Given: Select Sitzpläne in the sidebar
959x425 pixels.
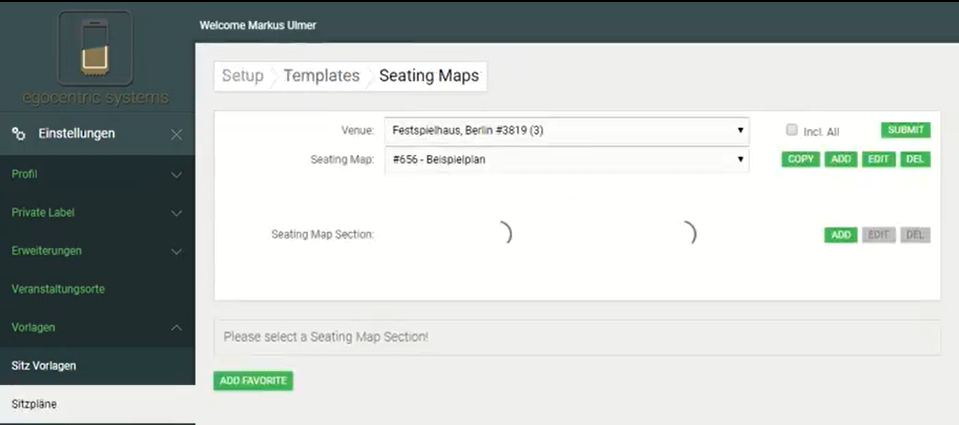Looking at the screenshot, I should click(x=34, y=404).
